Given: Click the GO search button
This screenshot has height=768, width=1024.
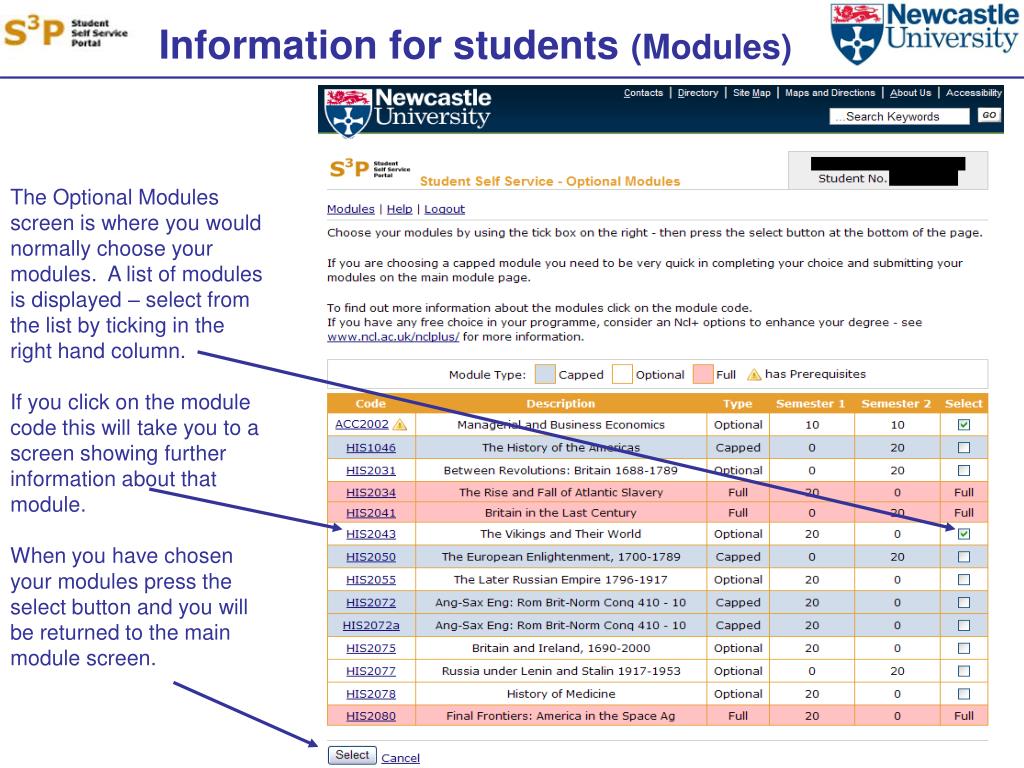Looking at the screenshot, I should pos(989,116).
